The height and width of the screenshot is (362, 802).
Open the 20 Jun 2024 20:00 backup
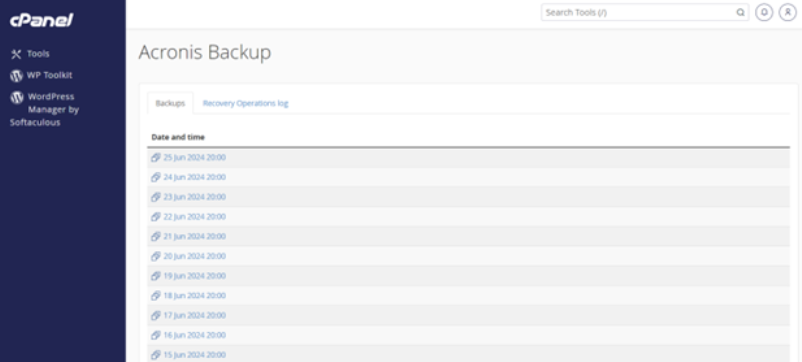pos(194,256)
